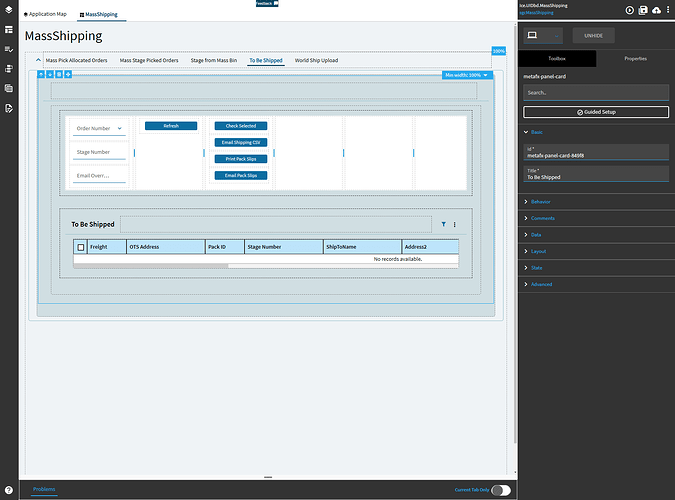
Task: Click the Email Shipping CSV button
Action: tap(241, 143)
